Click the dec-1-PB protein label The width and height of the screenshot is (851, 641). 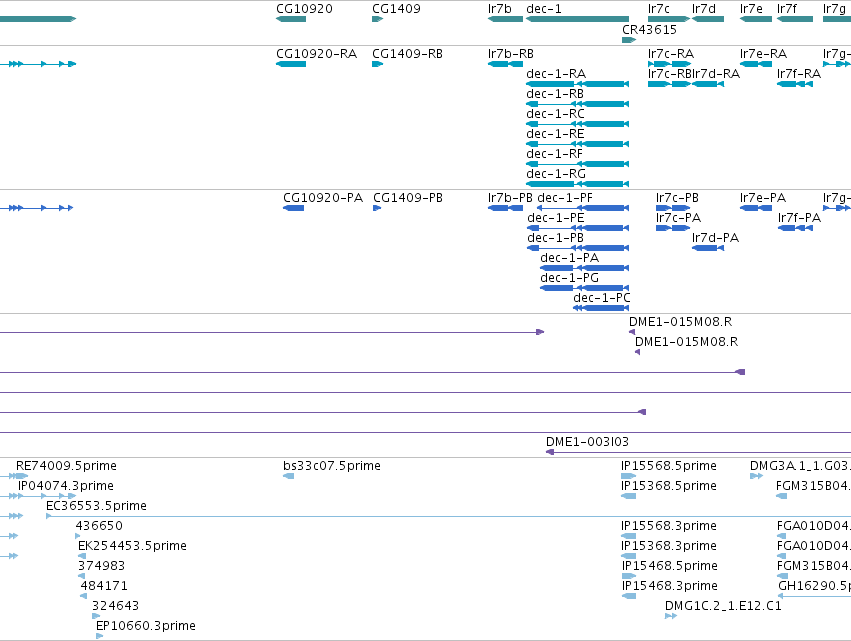point(555,238)
